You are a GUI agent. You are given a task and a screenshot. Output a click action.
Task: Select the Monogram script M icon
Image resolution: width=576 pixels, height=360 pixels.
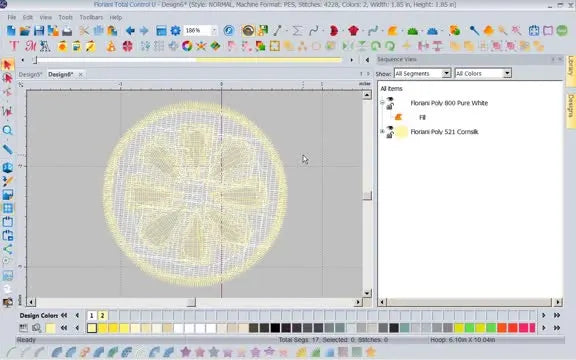click(30, 46)
